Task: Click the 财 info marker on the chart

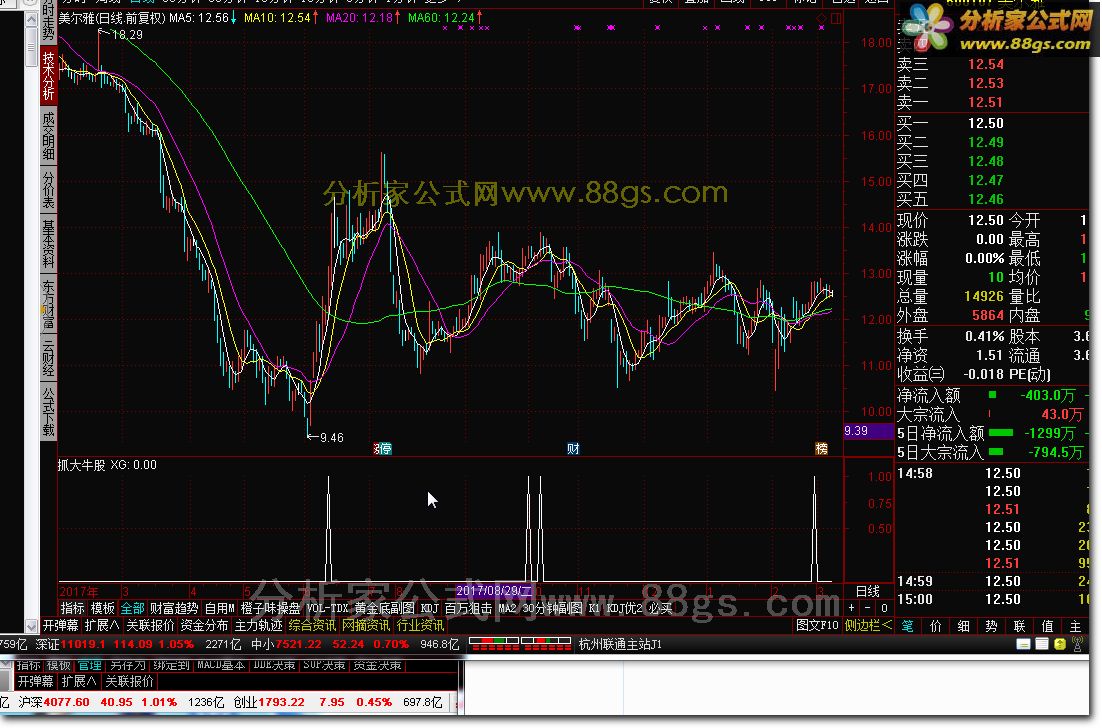Action: (x=573, y=449)
